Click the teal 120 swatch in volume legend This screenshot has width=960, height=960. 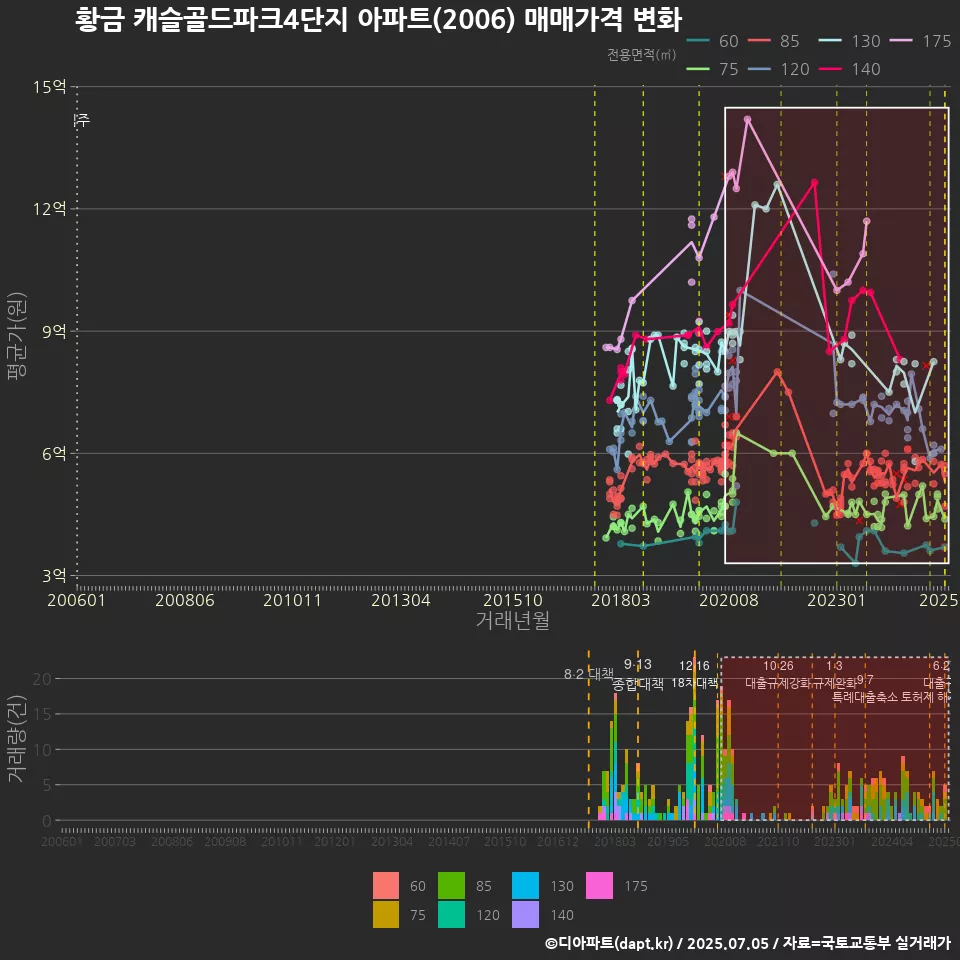[451, 914]
